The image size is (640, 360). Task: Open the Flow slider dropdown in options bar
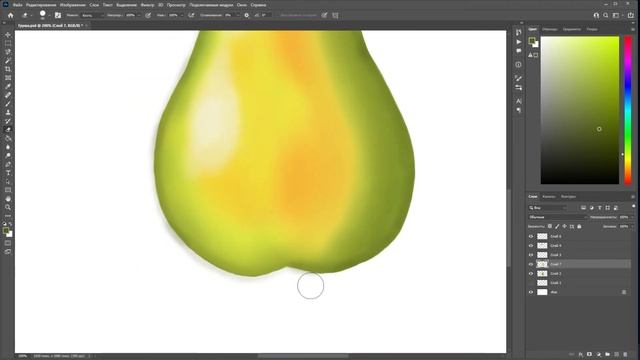pos(182,15)
